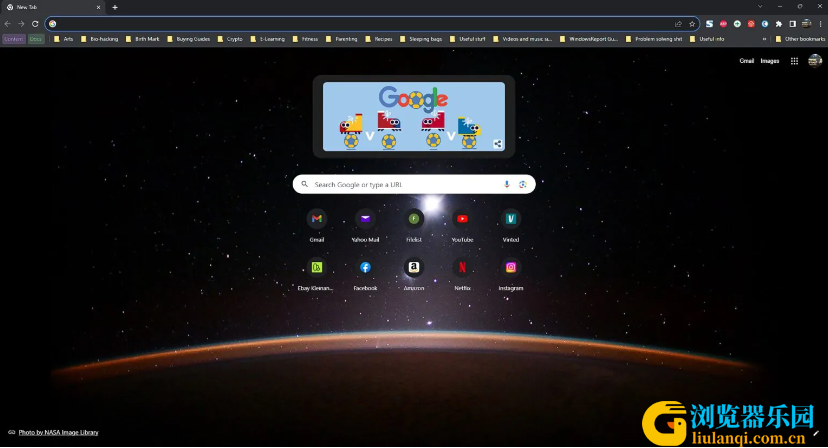Open the green F shortcut tile
Viewport: 828px width, 448px height.
pos(413,225)
